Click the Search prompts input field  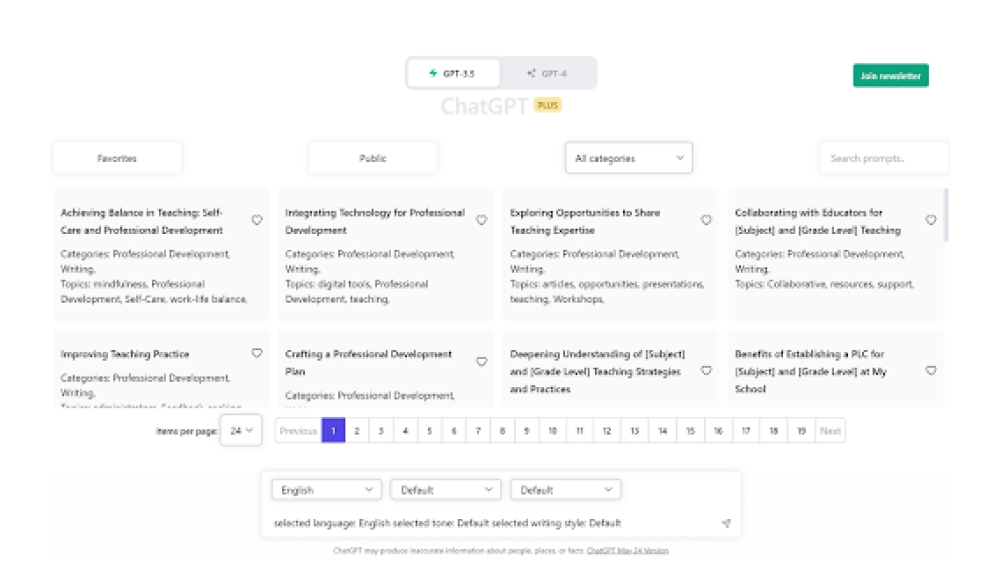tap(884, 158)
